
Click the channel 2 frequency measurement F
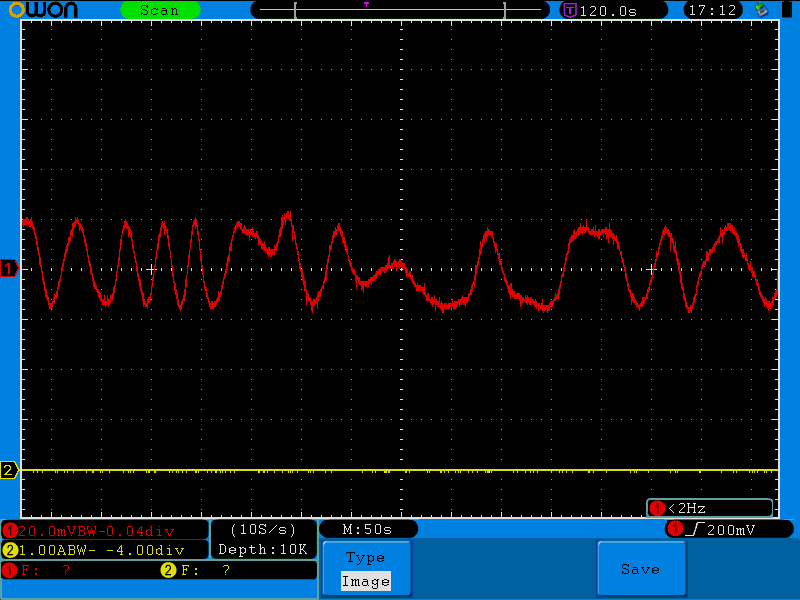[198, 570]
